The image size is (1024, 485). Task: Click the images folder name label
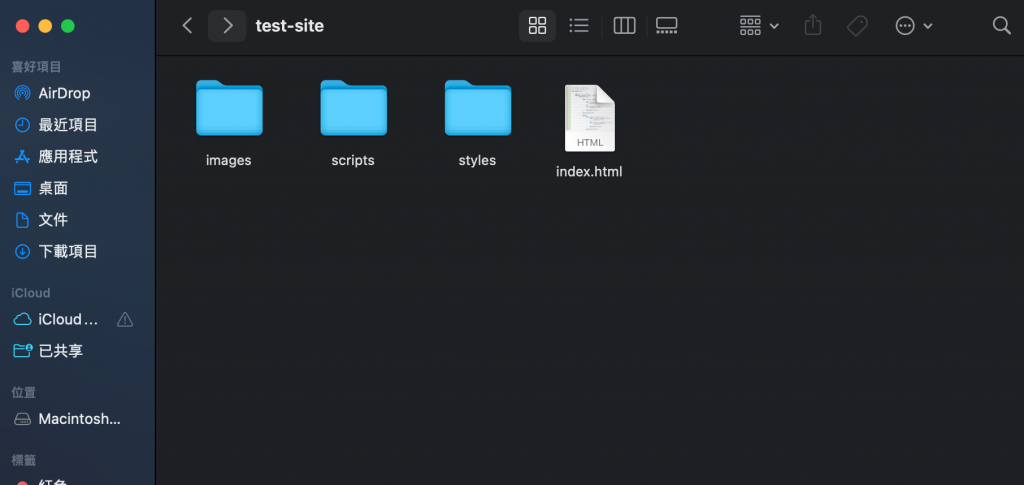(229, 161)
